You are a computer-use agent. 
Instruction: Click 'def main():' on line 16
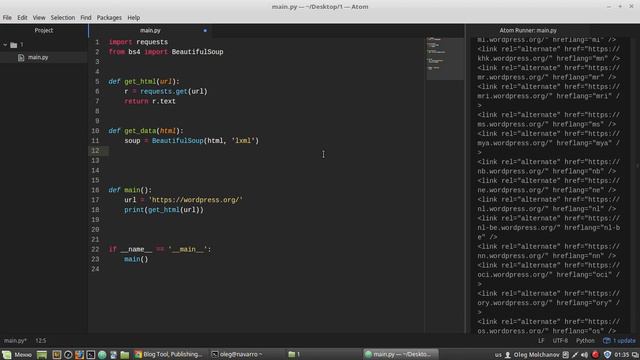pos(130,190)
